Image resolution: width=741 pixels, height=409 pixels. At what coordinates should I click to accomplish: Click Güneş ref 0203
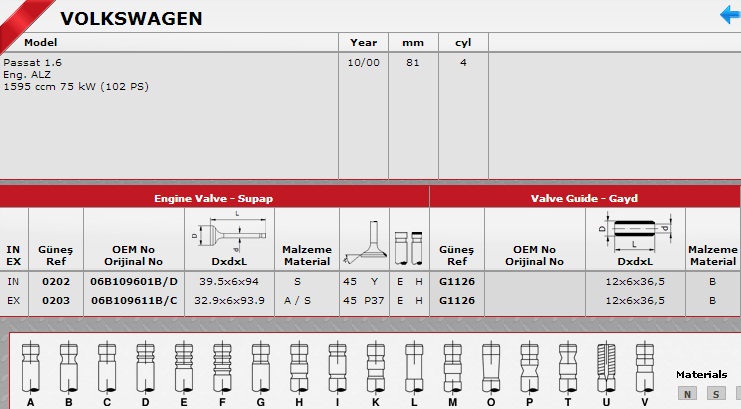pyautogui.click(x=56, y=300)
